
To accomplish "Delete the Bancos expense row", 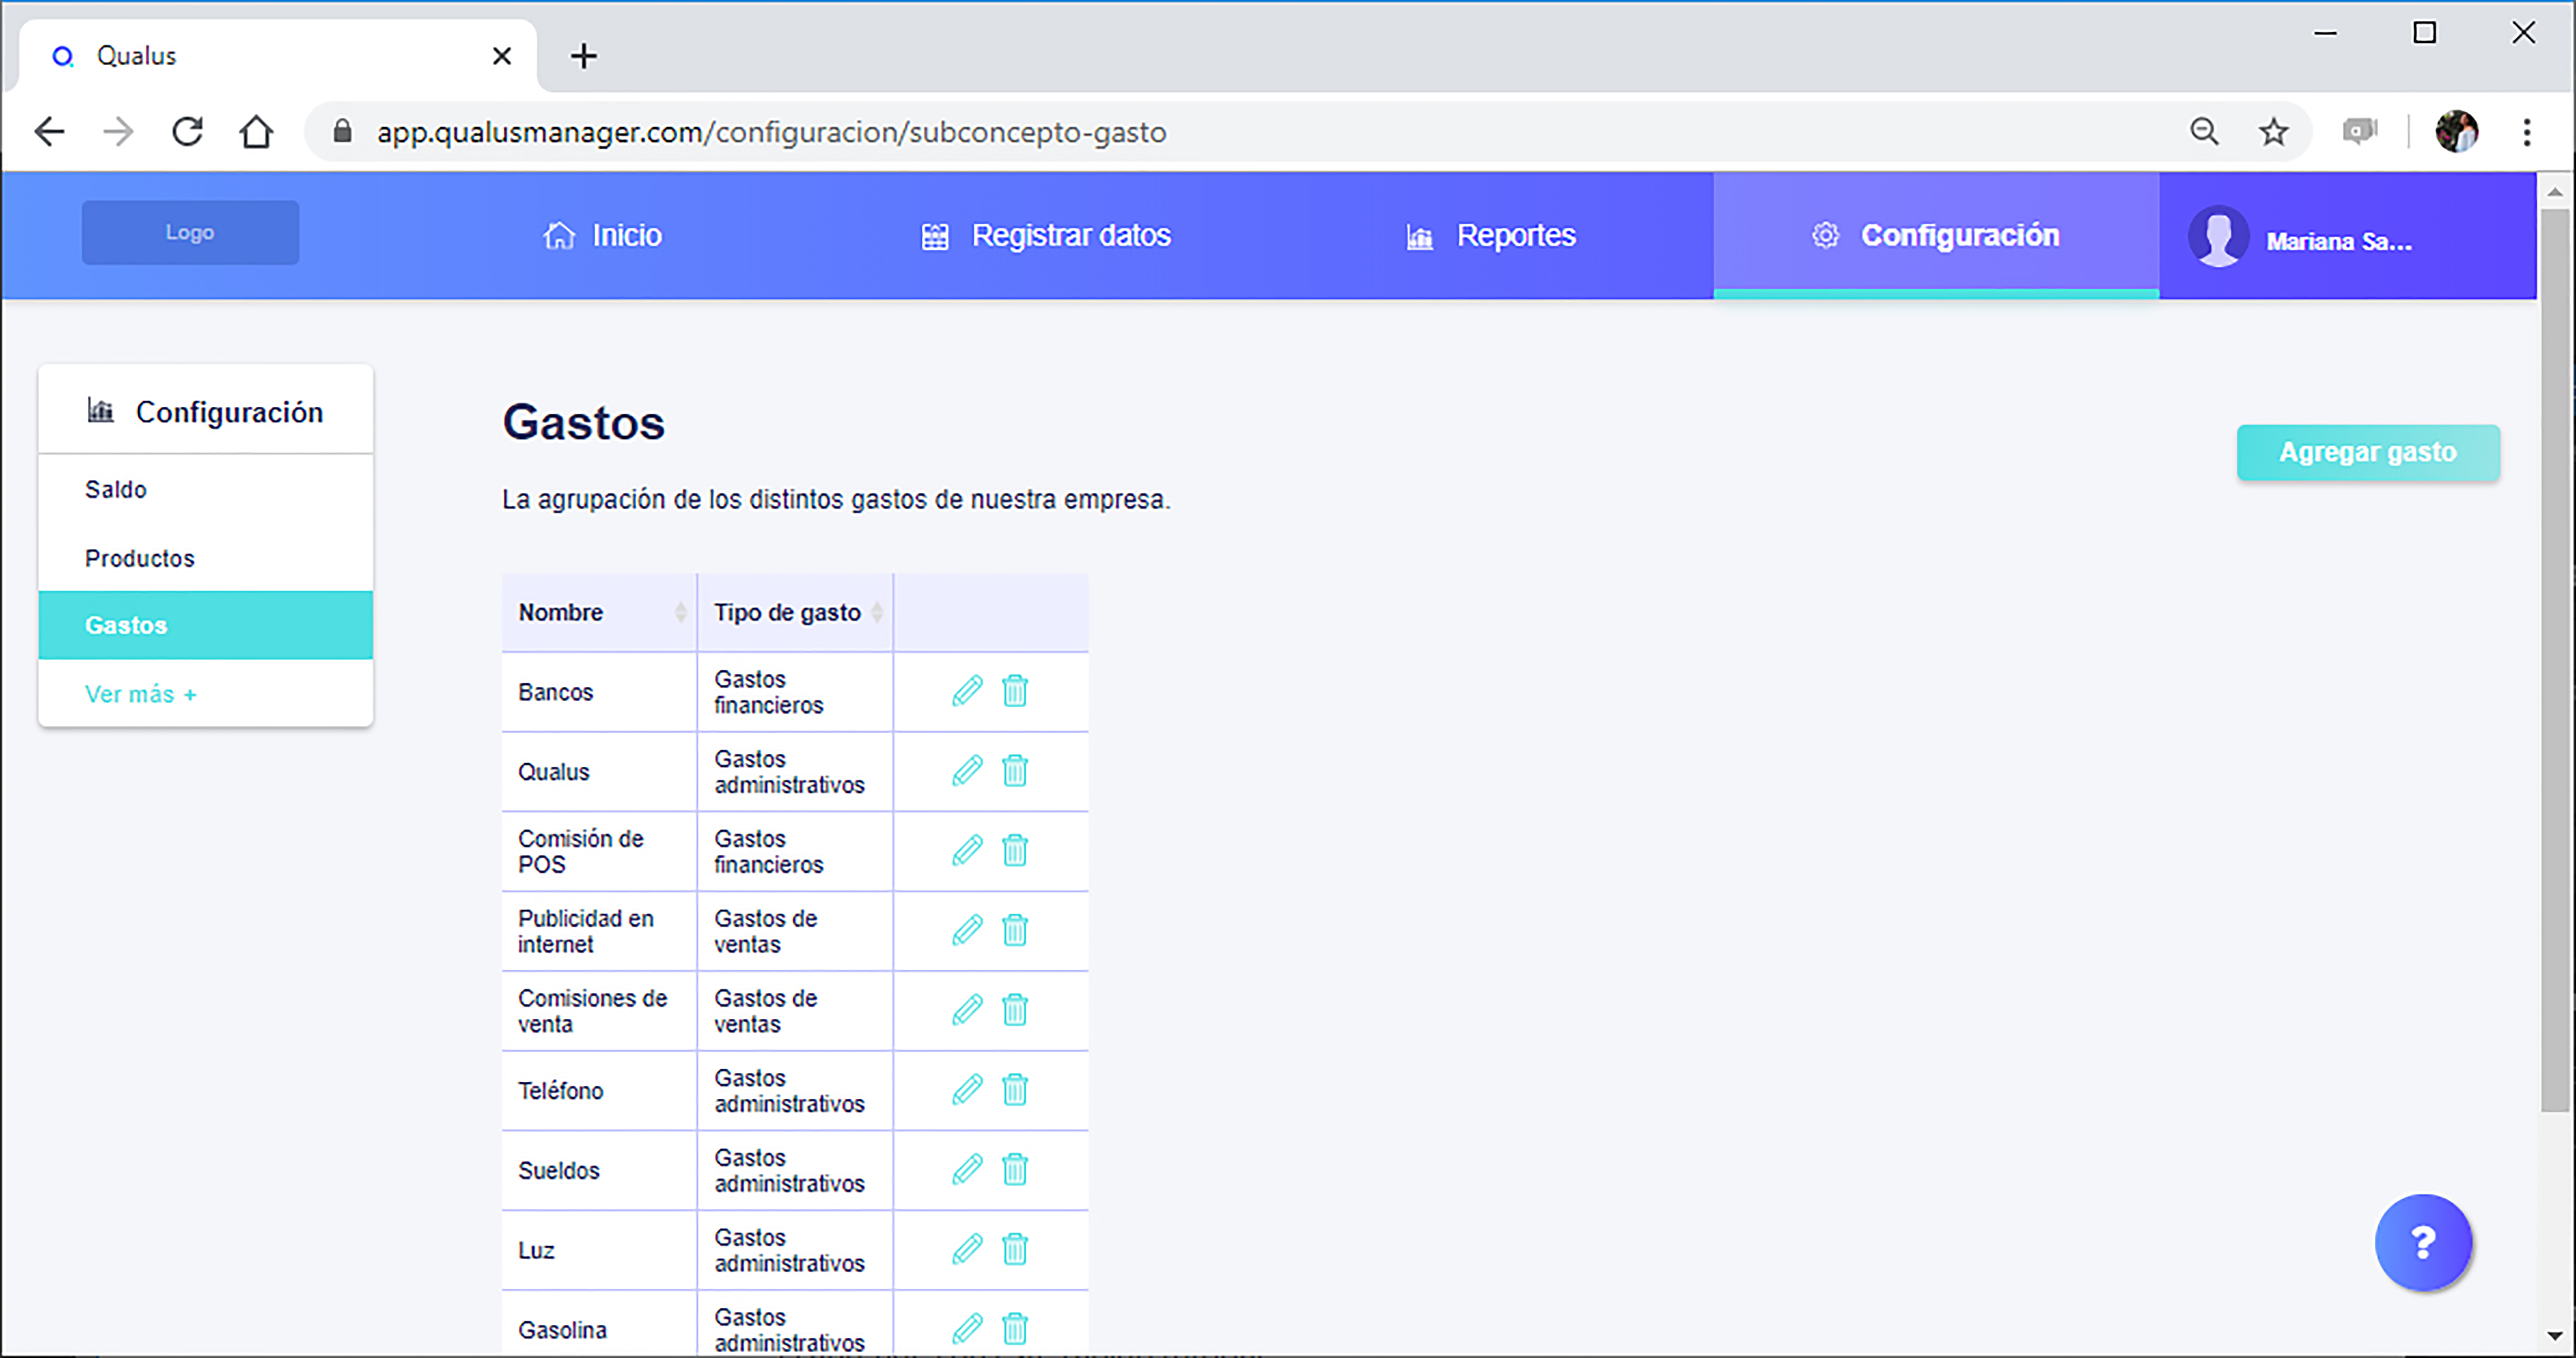I will [1015, 691].
